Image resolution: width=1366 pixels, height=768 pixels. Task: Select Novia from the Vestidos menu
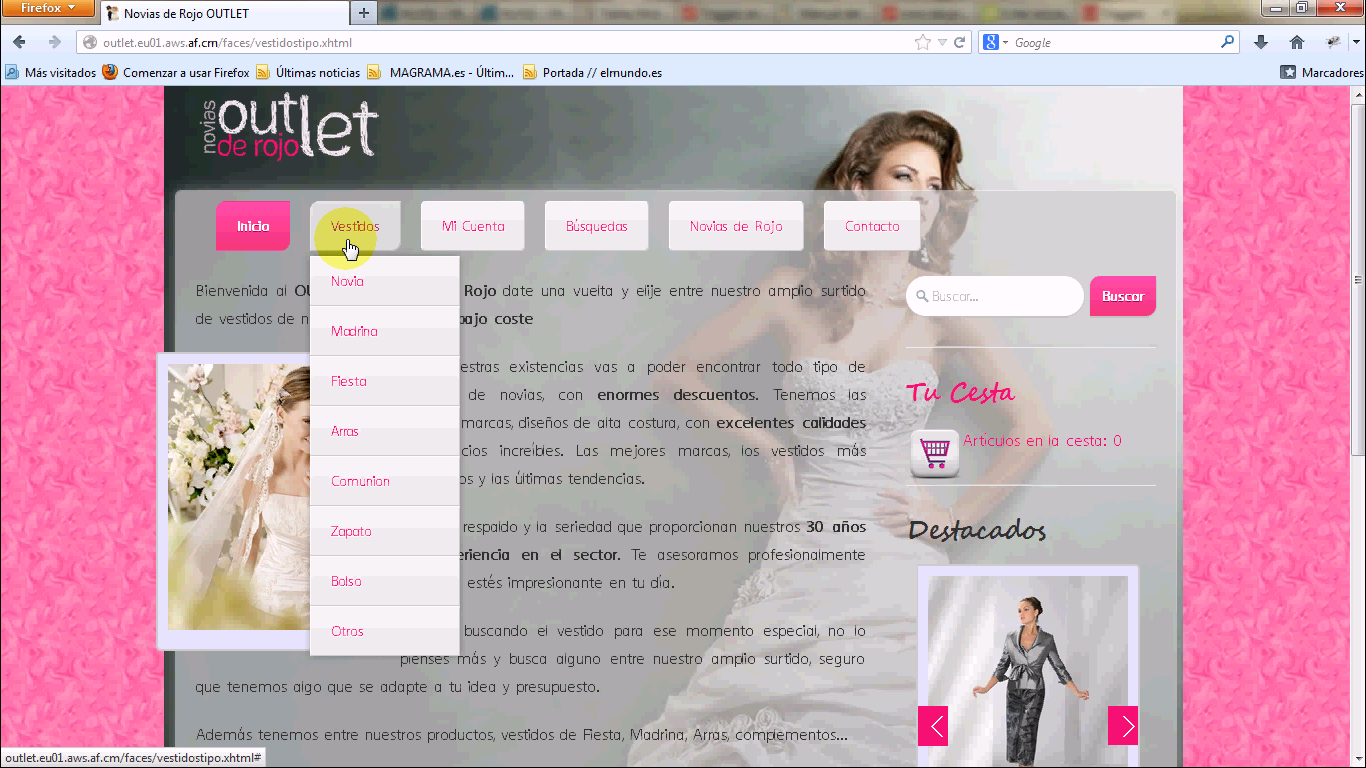tap(348, 282)
